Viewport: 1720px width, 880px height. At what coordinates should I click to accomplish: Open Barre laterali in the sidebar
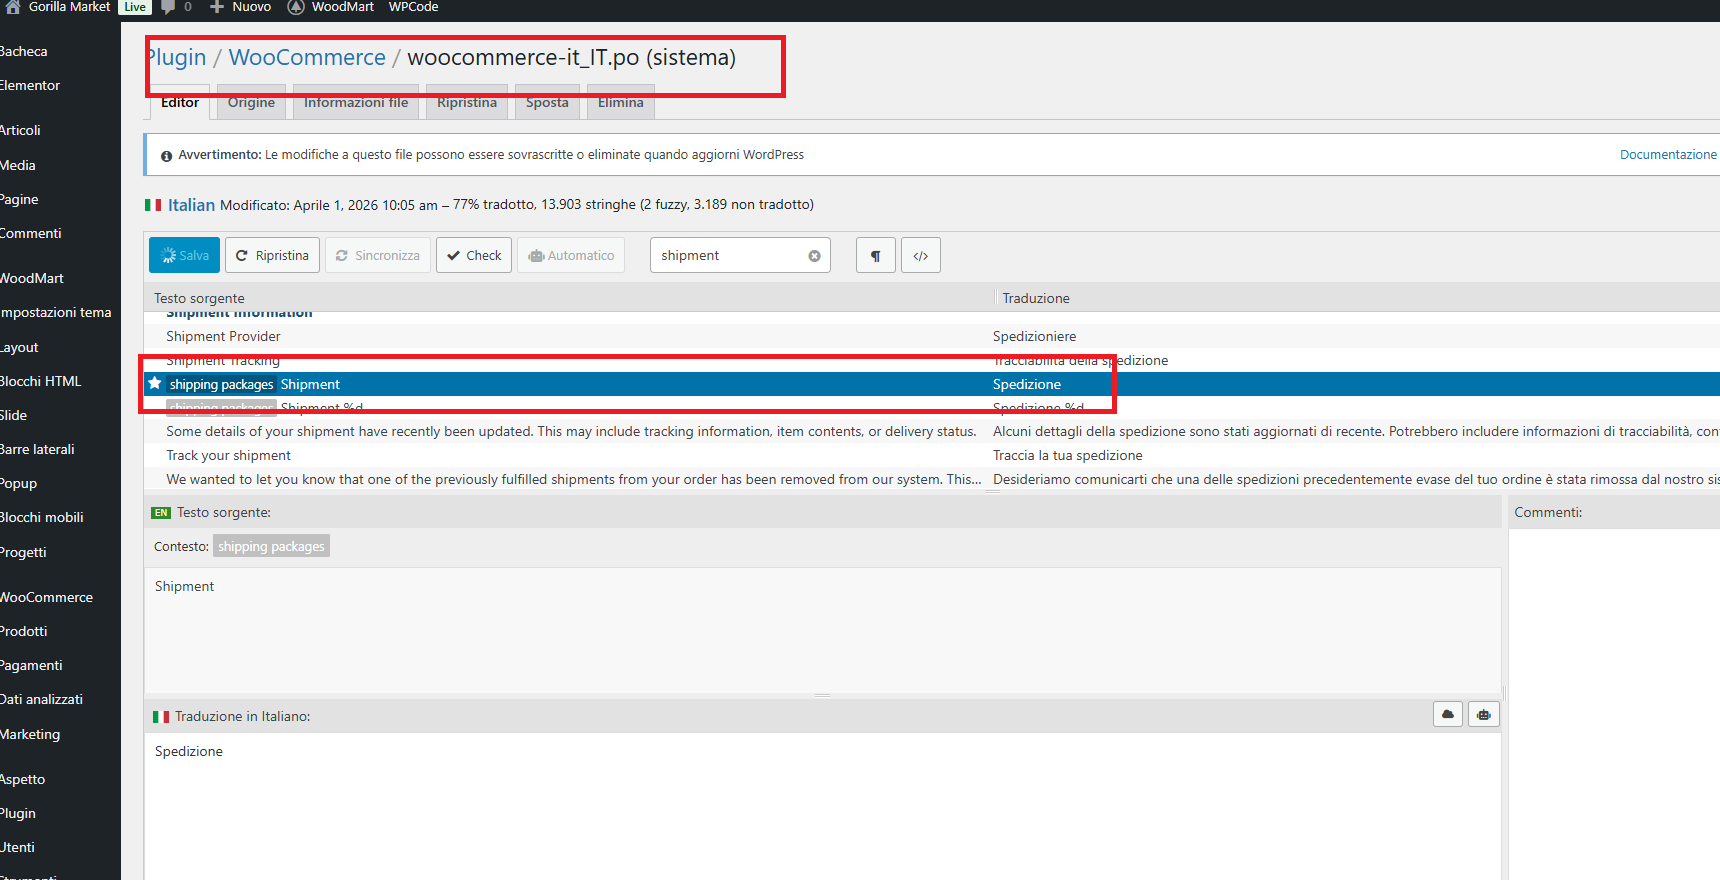point(37,449)
